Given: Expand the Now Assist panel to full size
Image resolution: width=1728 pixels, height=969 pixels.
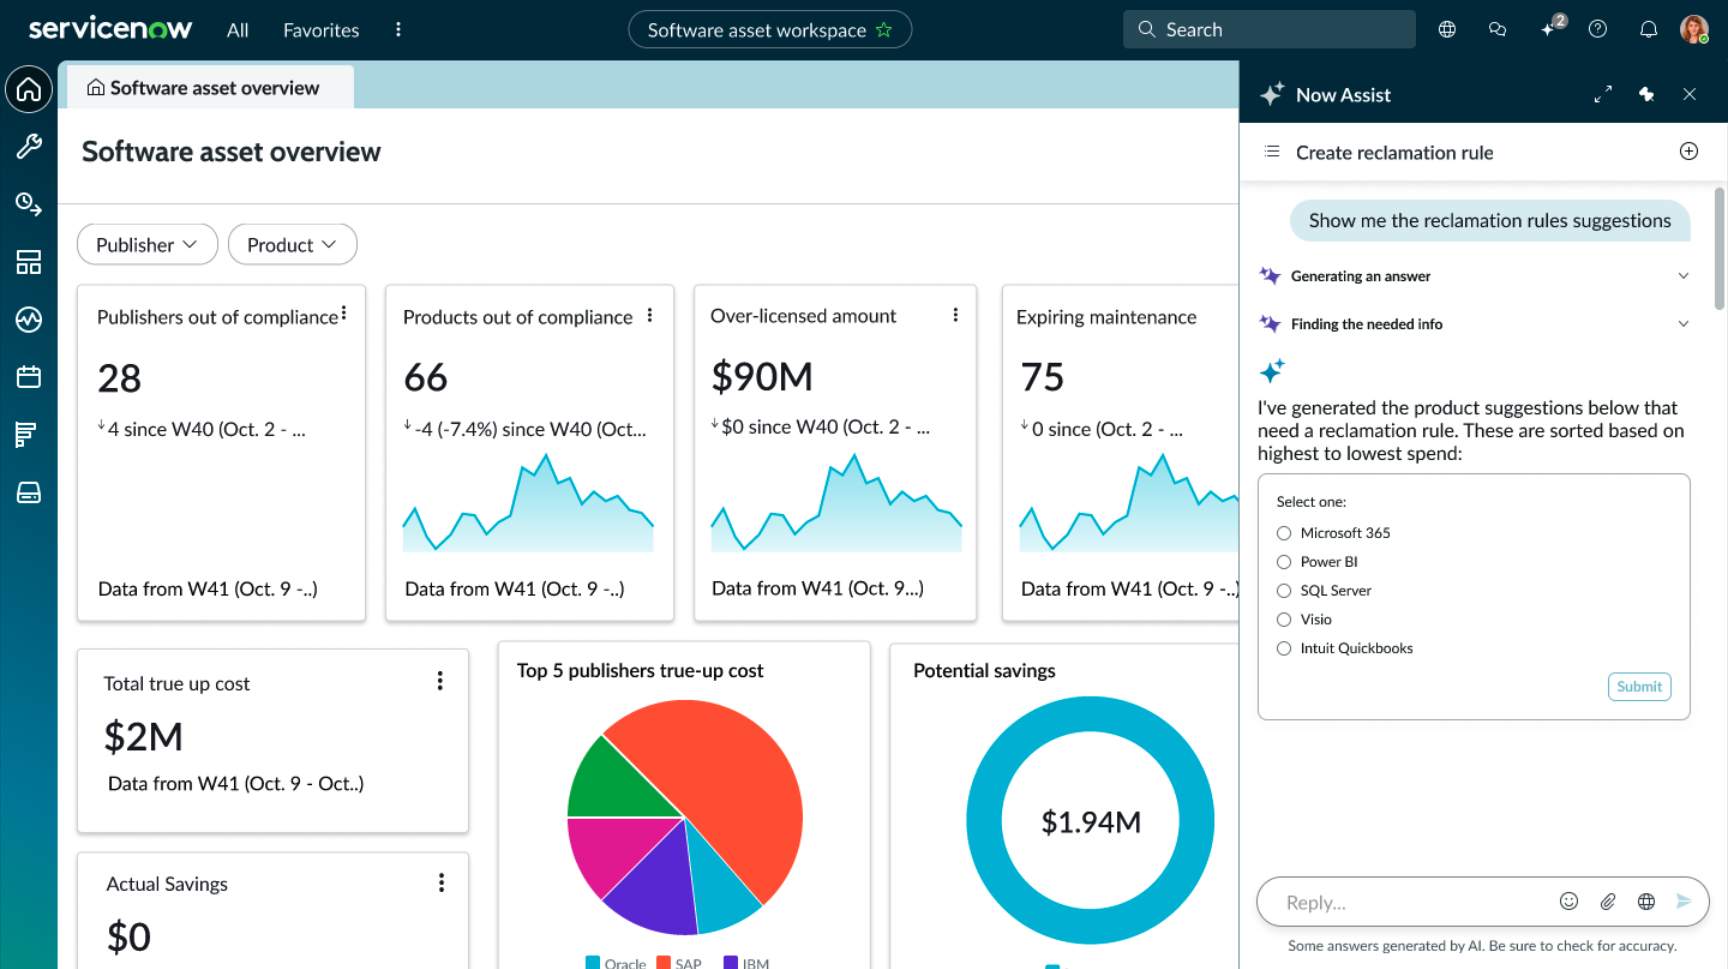Looking at the screenshot, I should (x=1603, y=95).
